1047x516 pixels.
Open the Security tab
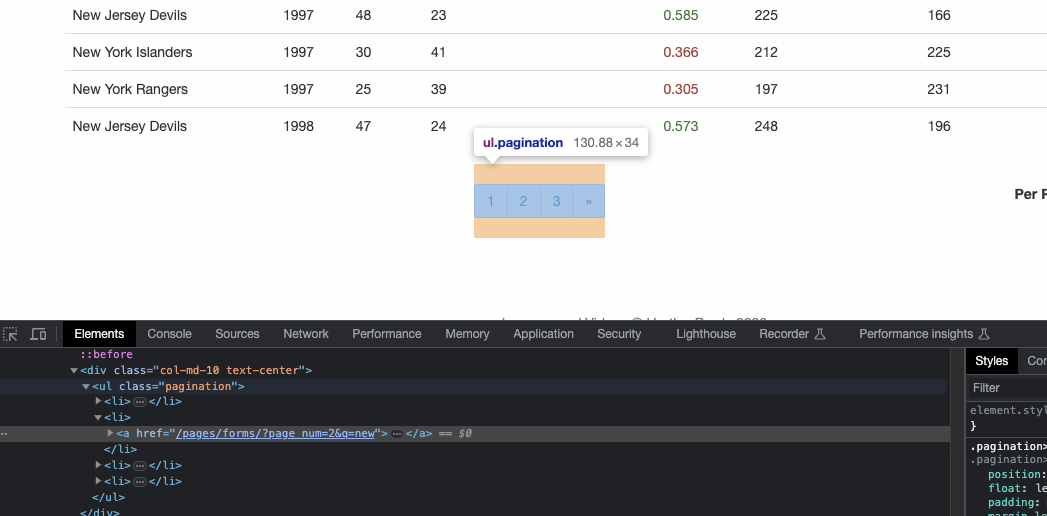(x=619, y=334)
